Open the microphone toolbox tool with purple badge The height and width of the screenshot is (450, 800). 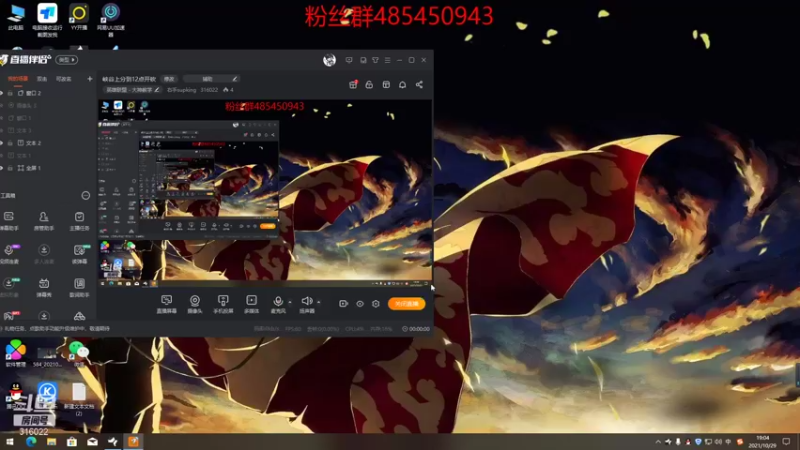tap(9, 254)
